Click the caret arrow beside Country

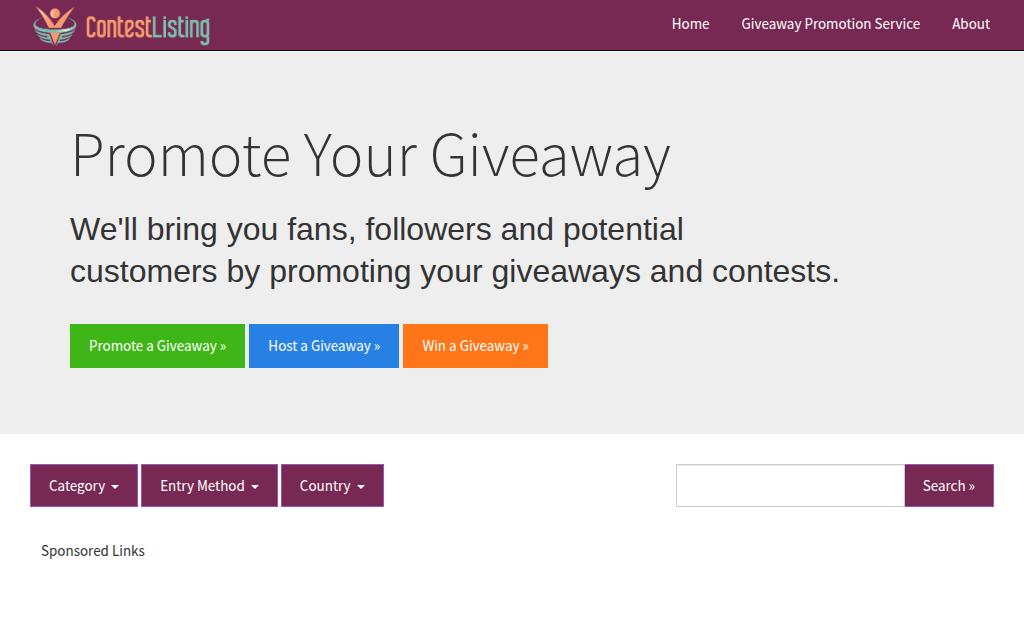tap(360, 487)
